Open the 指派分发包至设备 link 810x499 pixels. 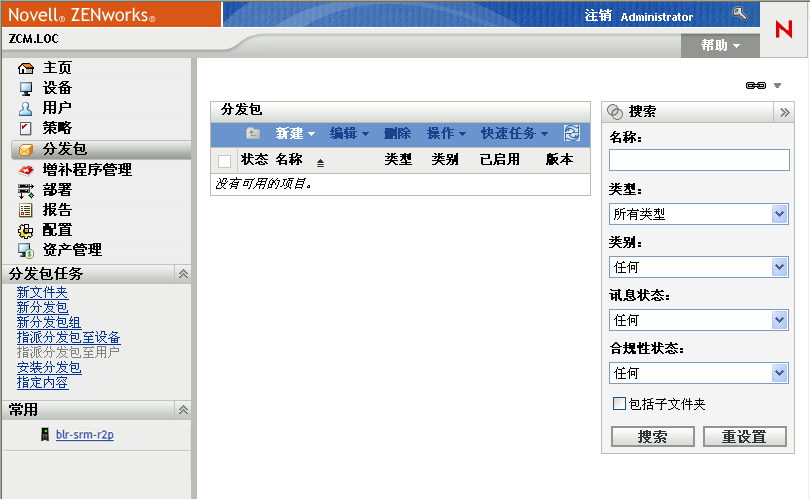pos(69,337)
